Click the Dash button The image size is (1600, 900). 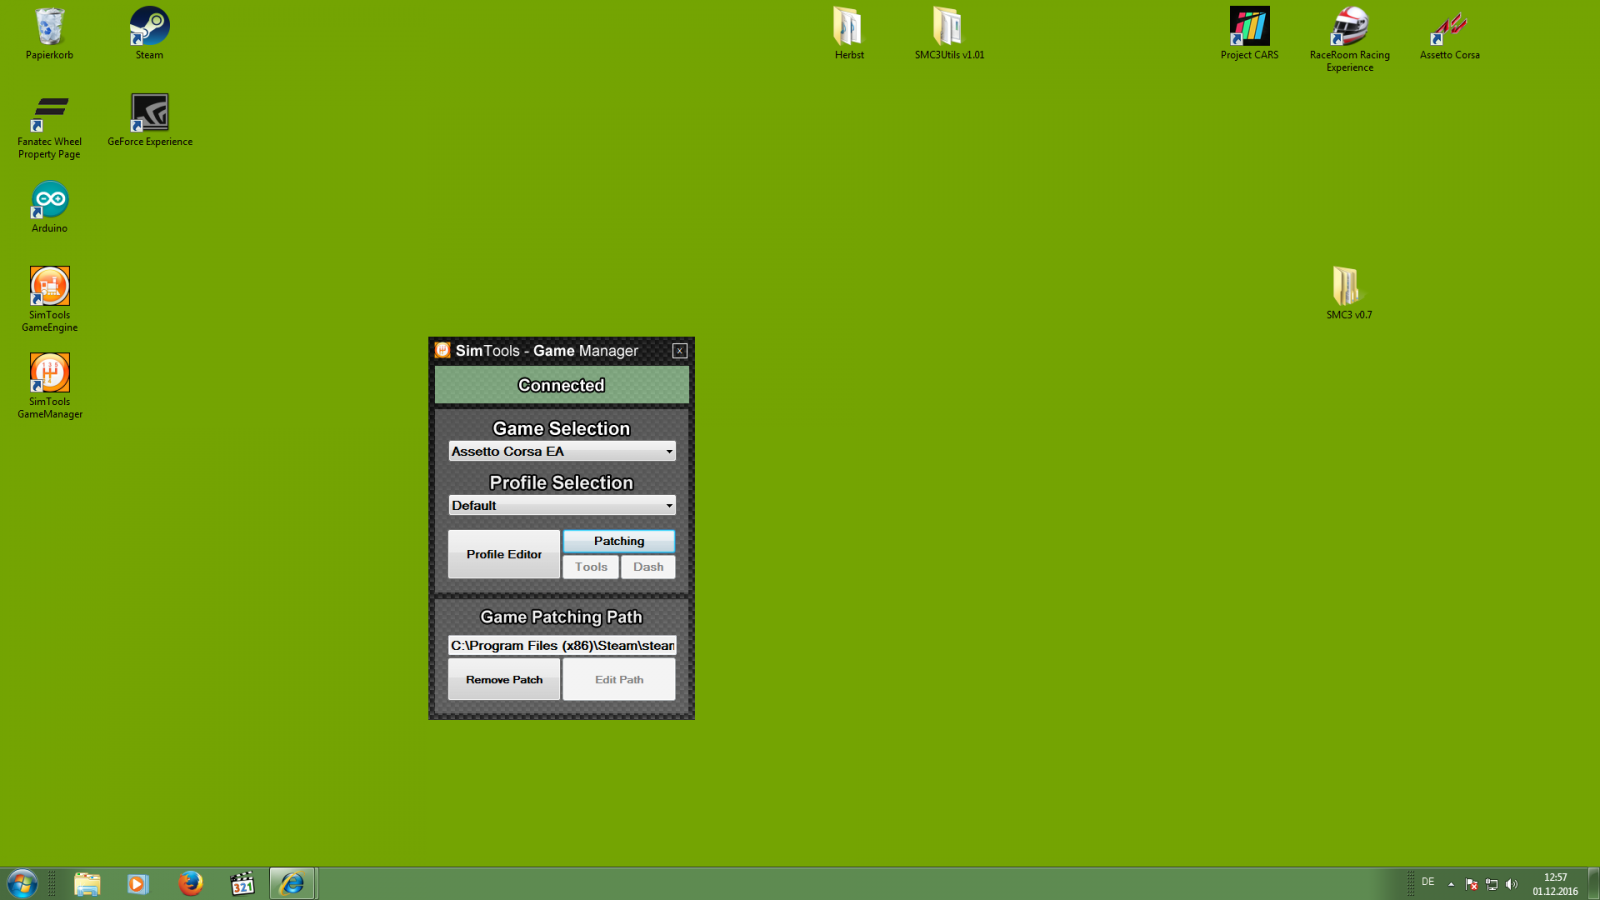[x=648, y=567]
